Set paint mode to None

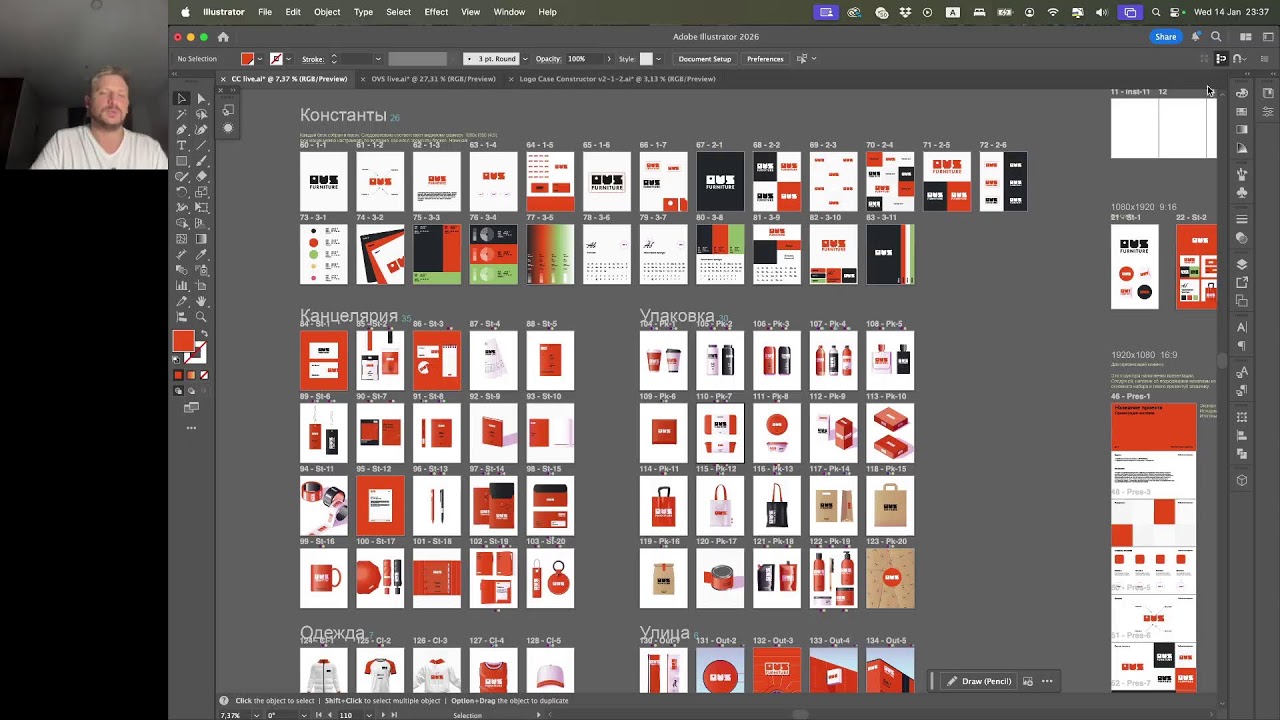(x=204, y=375)
